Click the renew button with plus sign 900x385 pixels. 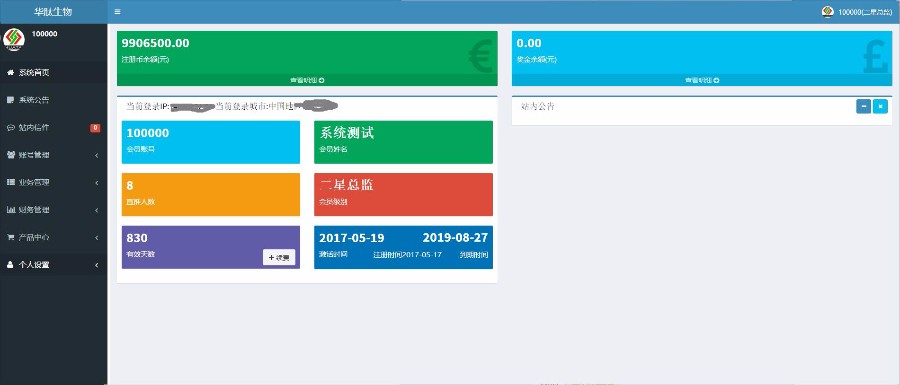click(x=279, y=258)
